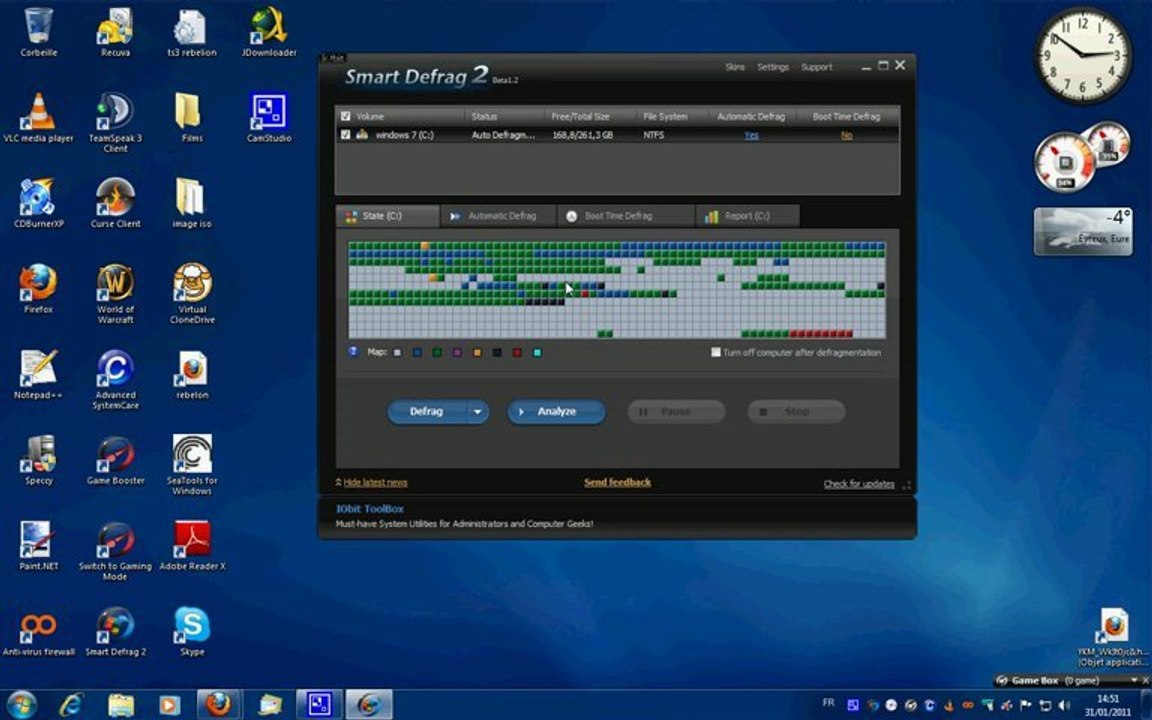
Task: Select the SeaTools for Windows icon
Action: point(192,464)
